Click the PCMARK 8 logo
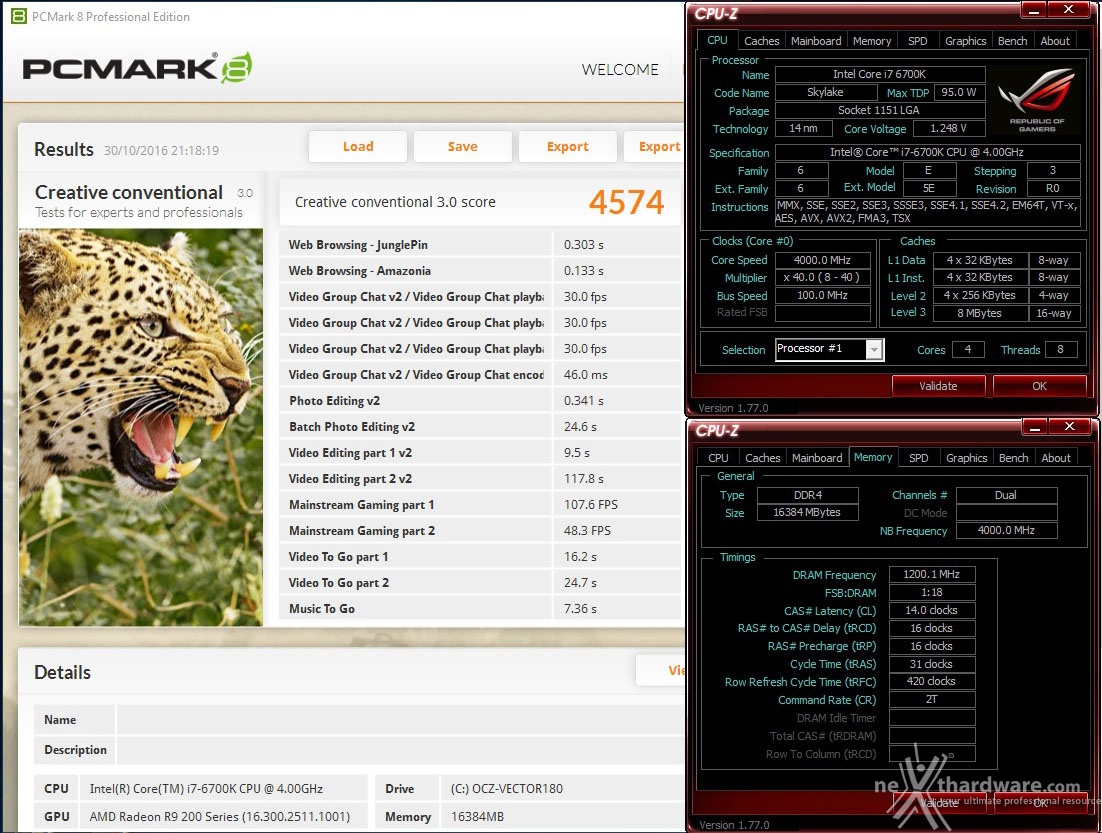This screenshot has height=833, width=1102. (x=138, y=68)
